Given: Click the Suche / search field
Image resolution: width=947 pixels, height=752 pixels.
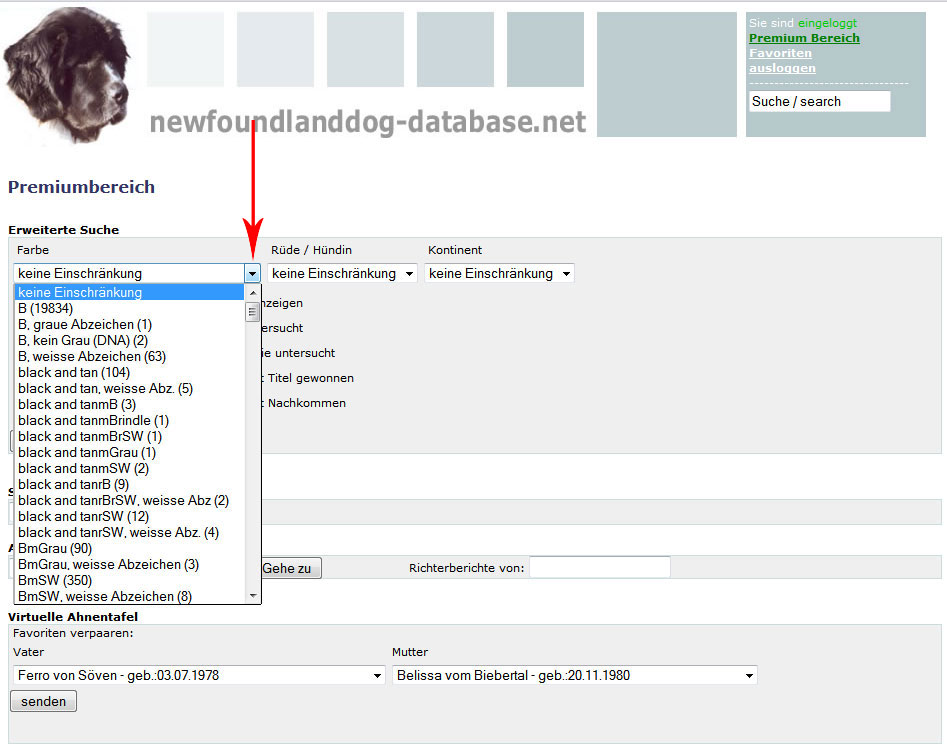Looking at the screenshot, I should [x=819, y=101].
